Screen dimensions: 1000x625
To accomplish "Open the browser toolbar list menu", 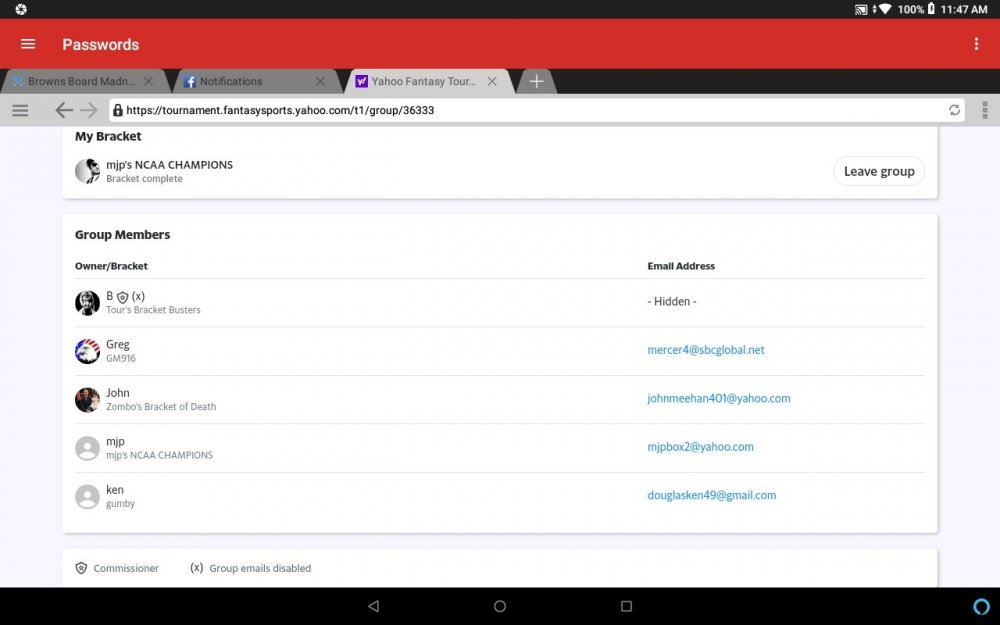I will point(20,110).
